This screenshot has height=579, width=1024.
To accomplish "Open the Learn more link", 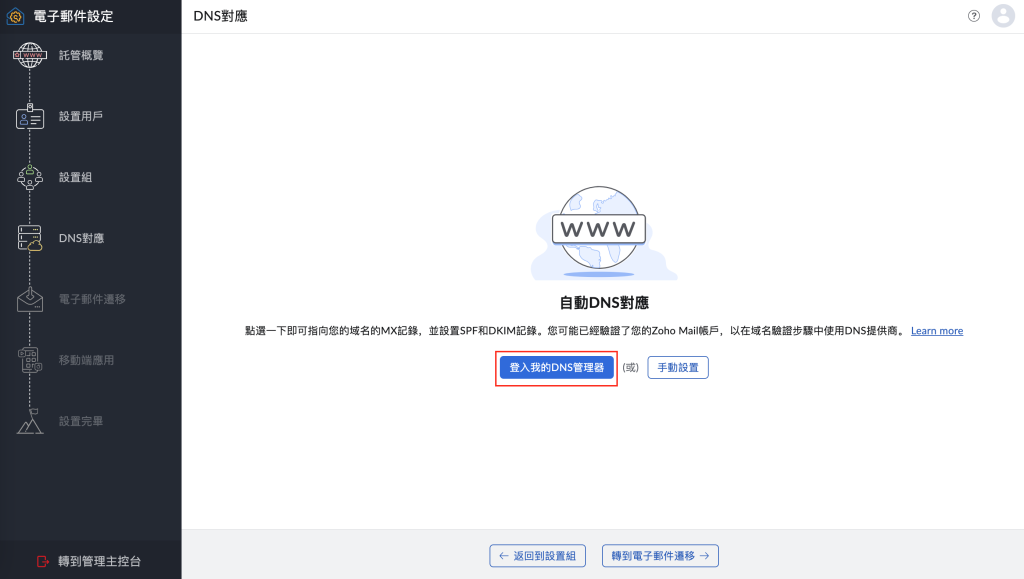I will (x=937, y=331).
